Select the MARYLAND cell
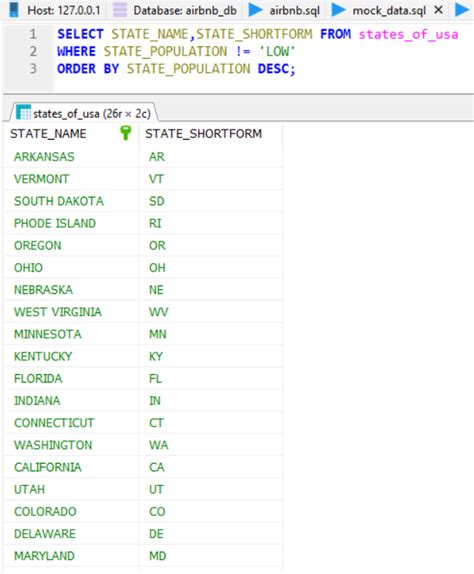 [x=71, y=556]
